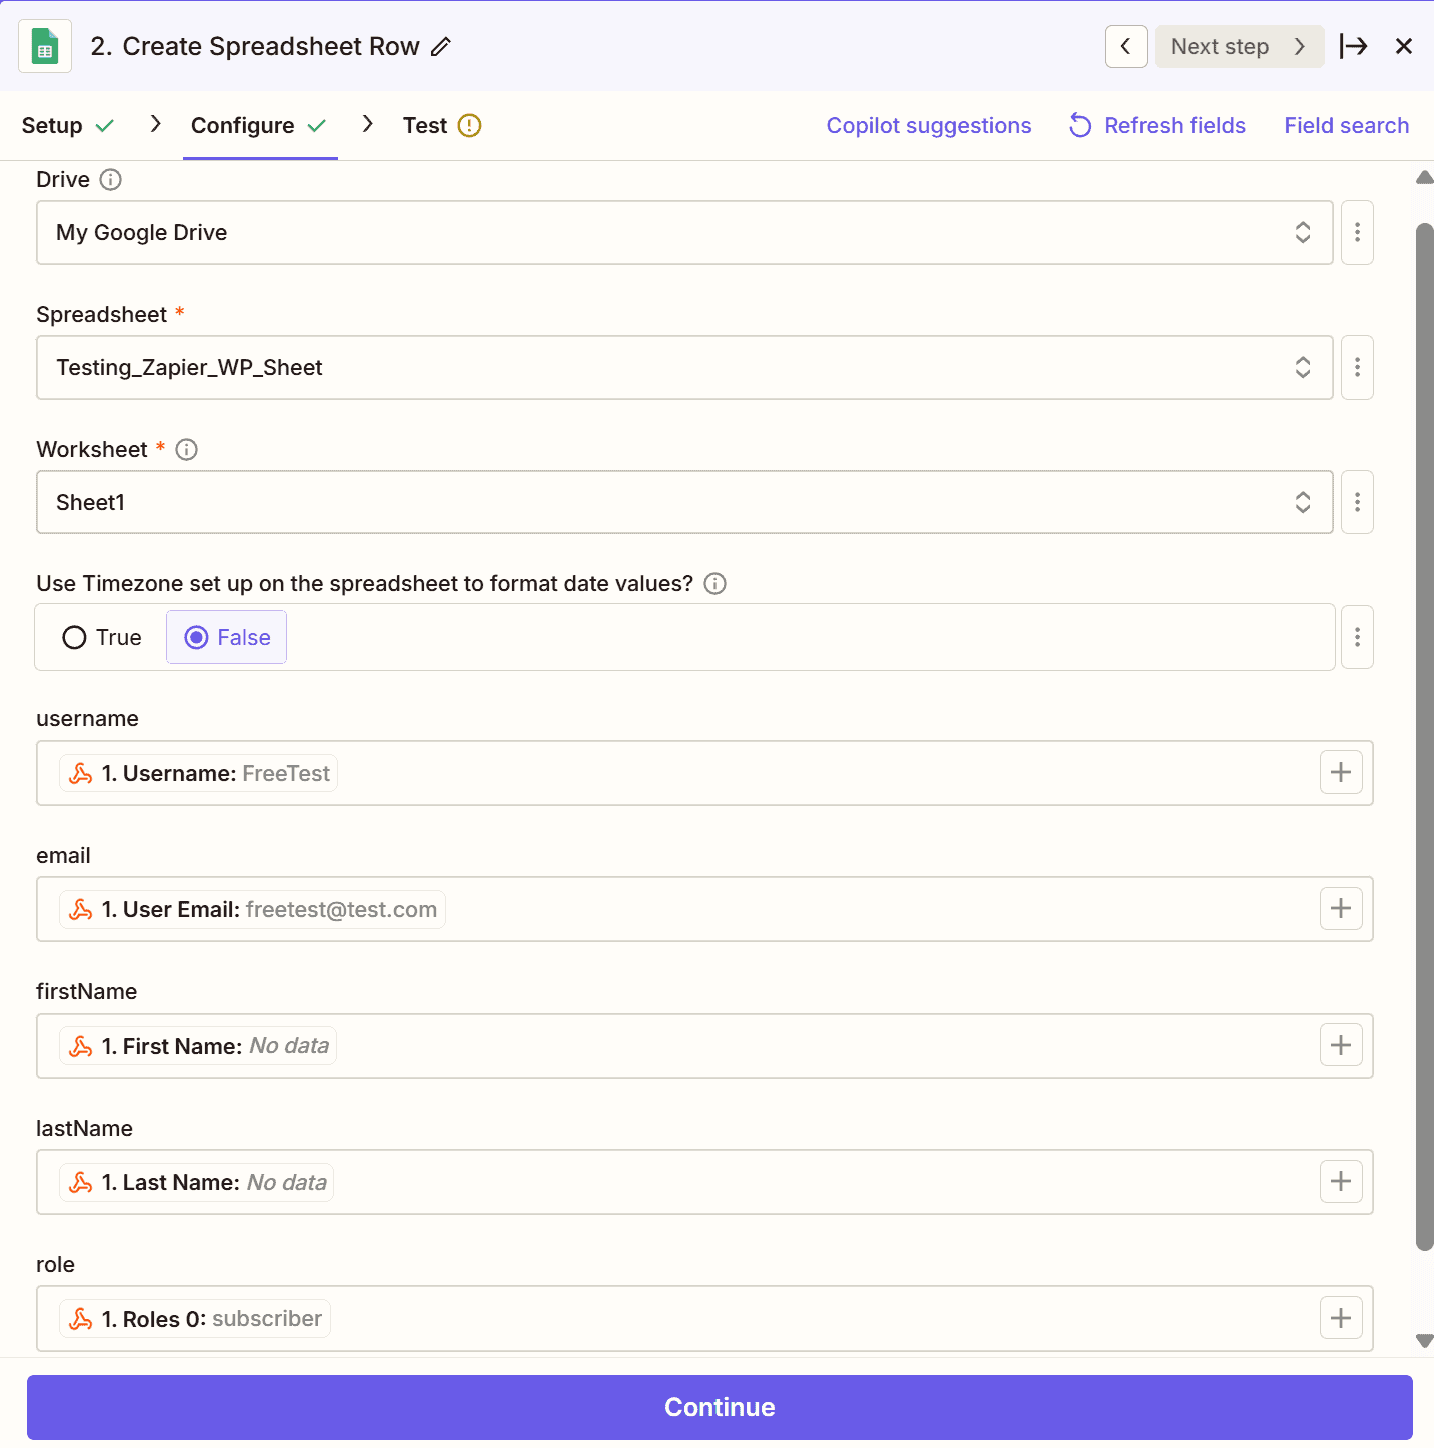Click the Refresh fields link
This screenshot has width=1434, height=1448.
coord(1175,125)
